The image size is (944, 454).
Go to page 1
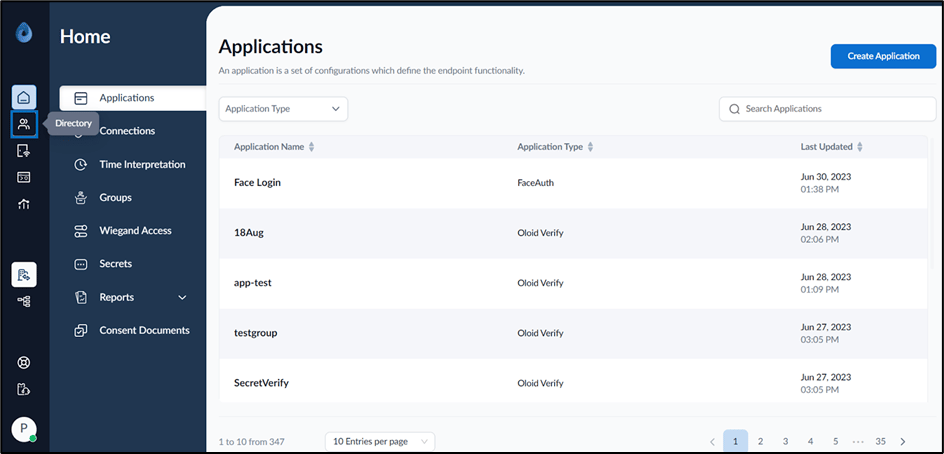click(x=735, y=441)
